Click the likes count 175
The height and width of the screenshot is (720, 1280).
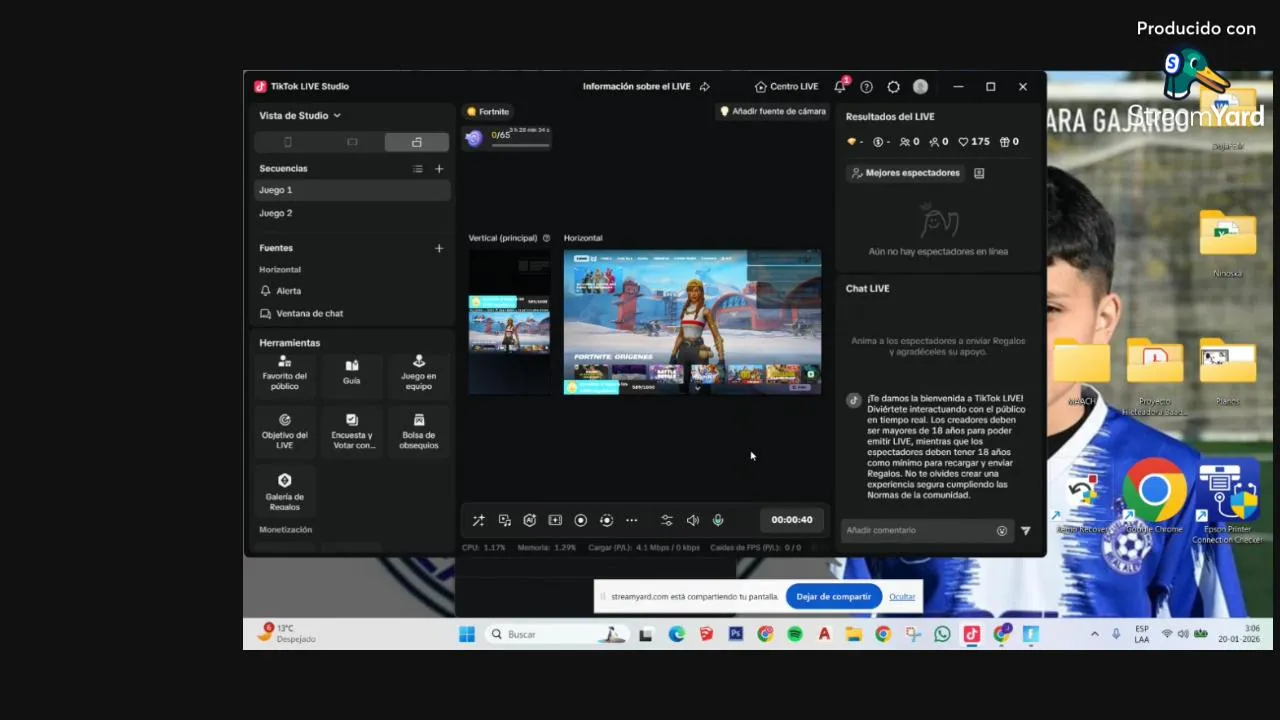click(x=974, y=142)
